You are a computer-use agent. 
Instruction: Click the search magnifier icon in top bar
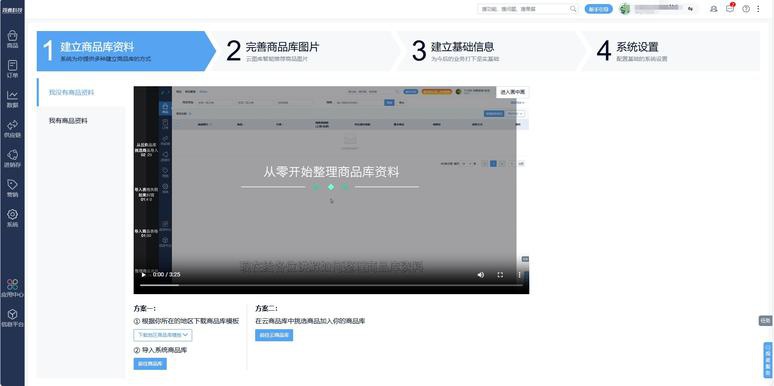coord(573,9)
